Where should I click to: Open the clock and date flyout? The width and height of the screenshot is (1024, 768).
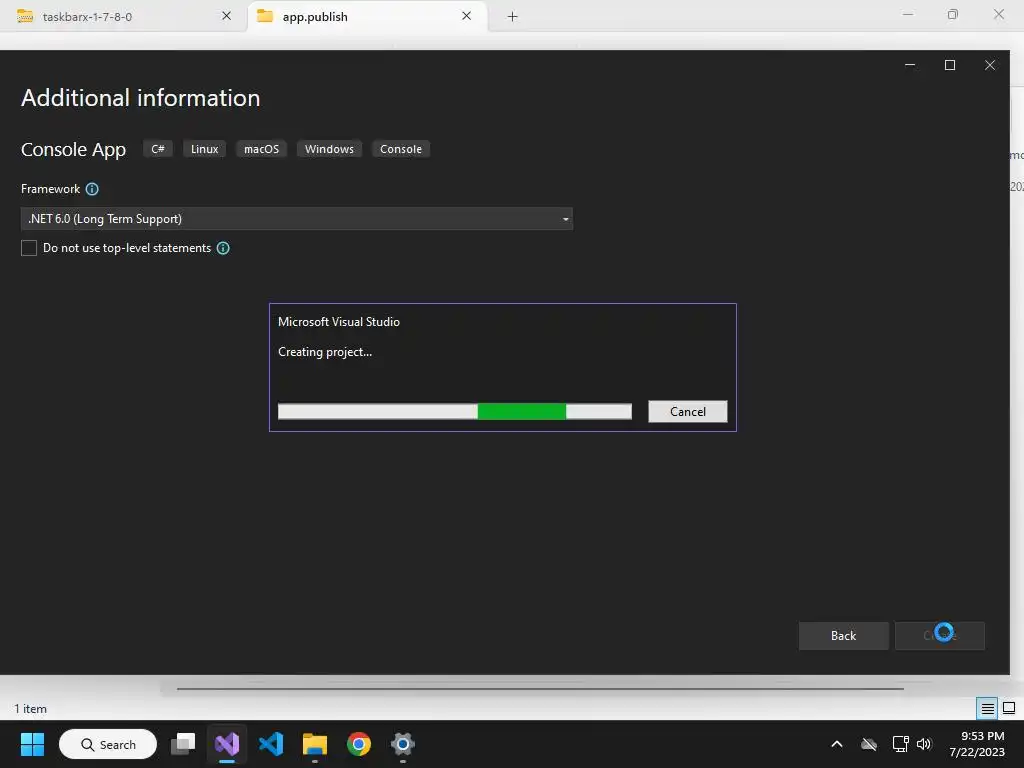(x=977, y=744)
